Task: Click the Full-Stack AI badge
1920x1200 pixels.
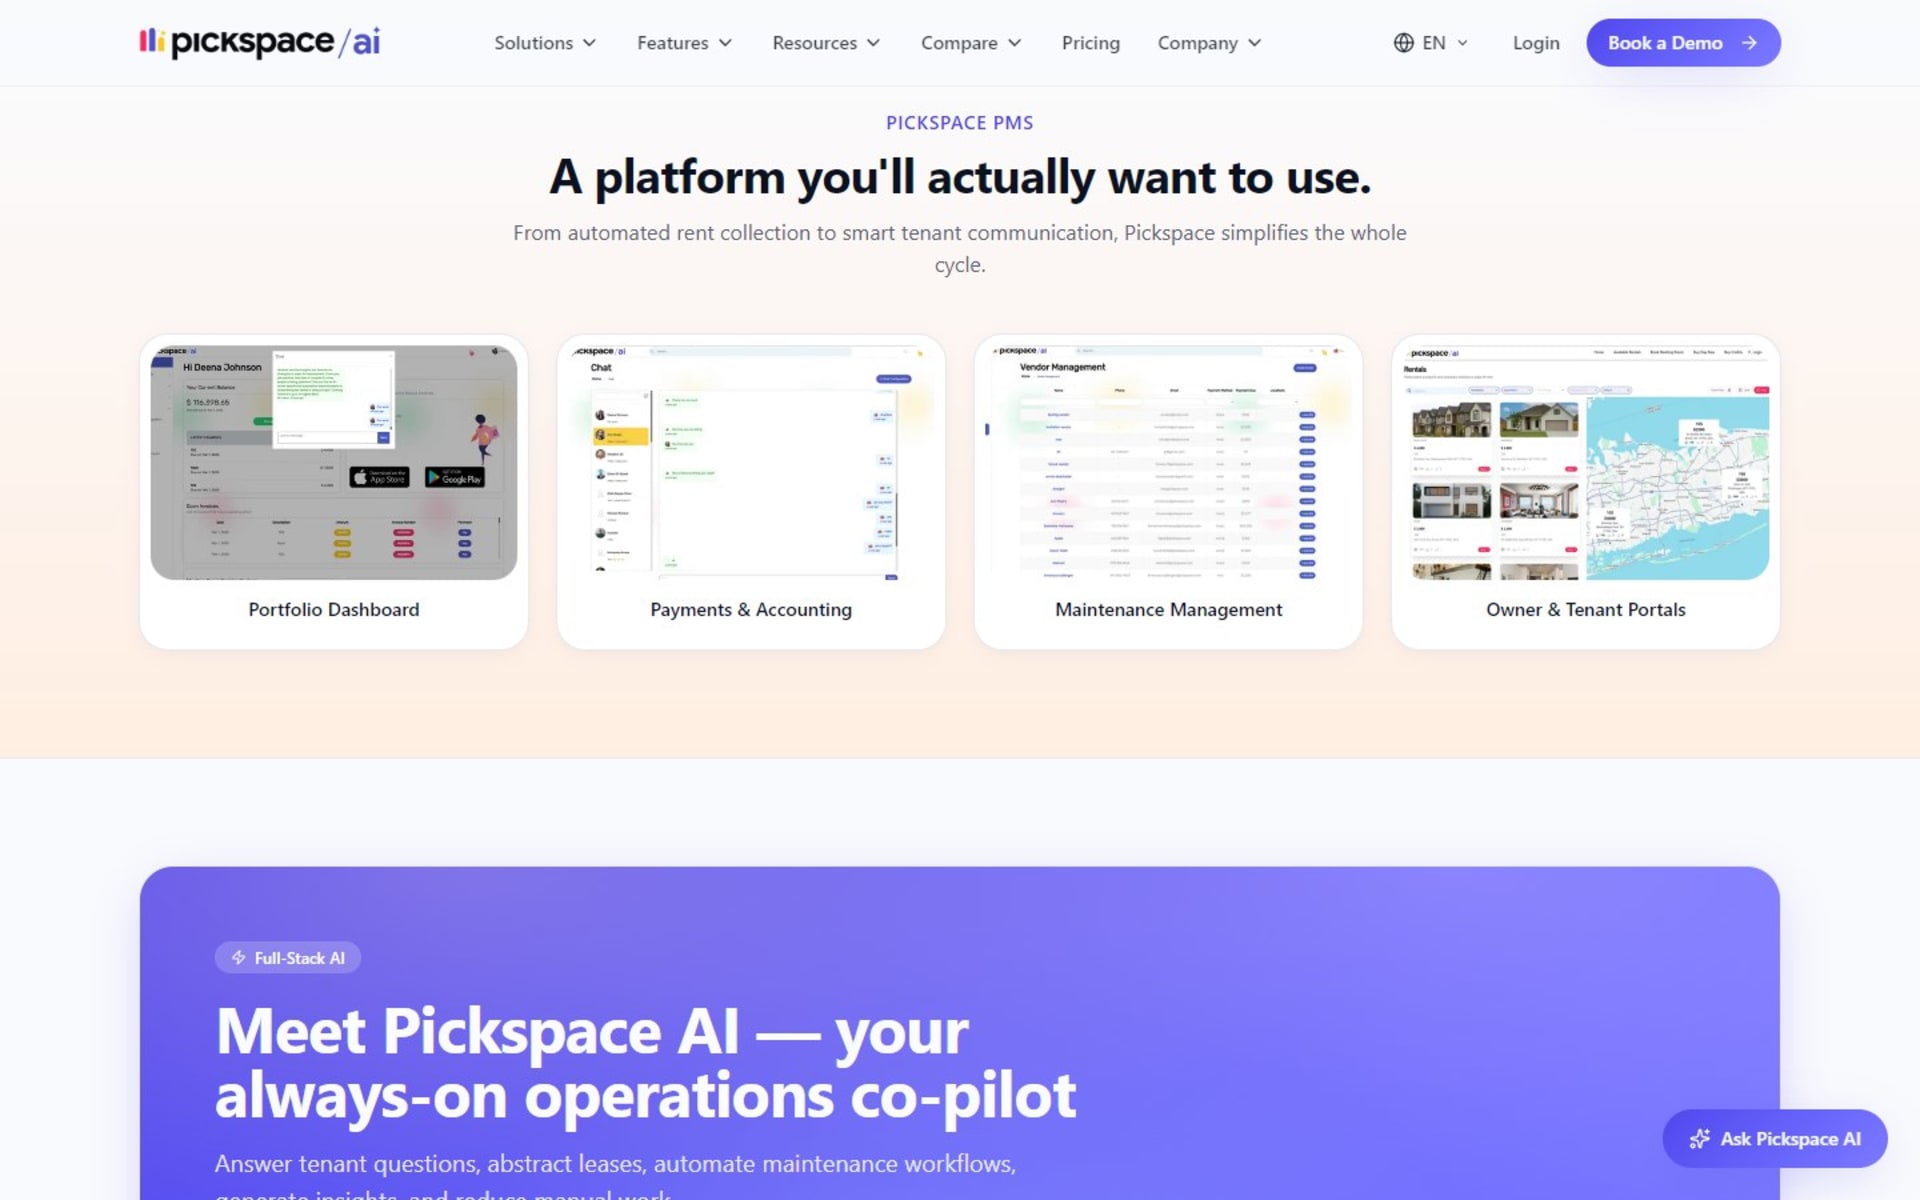Action: [x=288, y=958]
